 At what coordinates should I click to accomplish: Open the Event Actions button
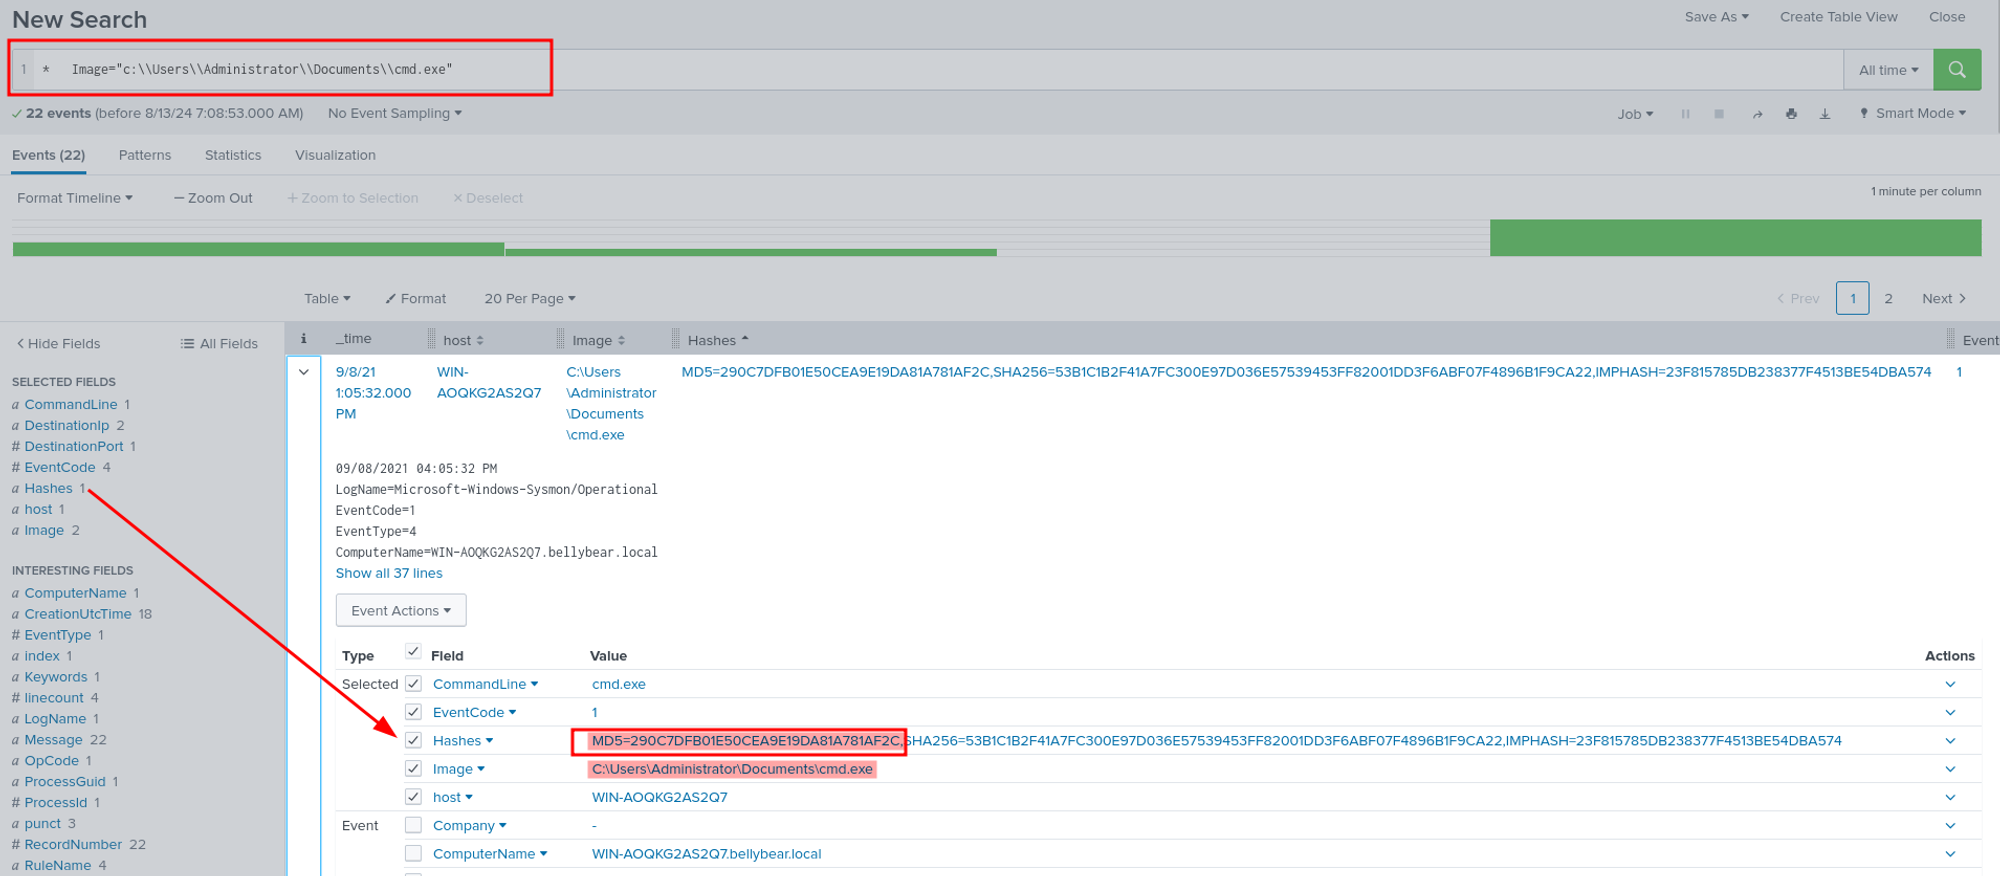coord(401,610)
